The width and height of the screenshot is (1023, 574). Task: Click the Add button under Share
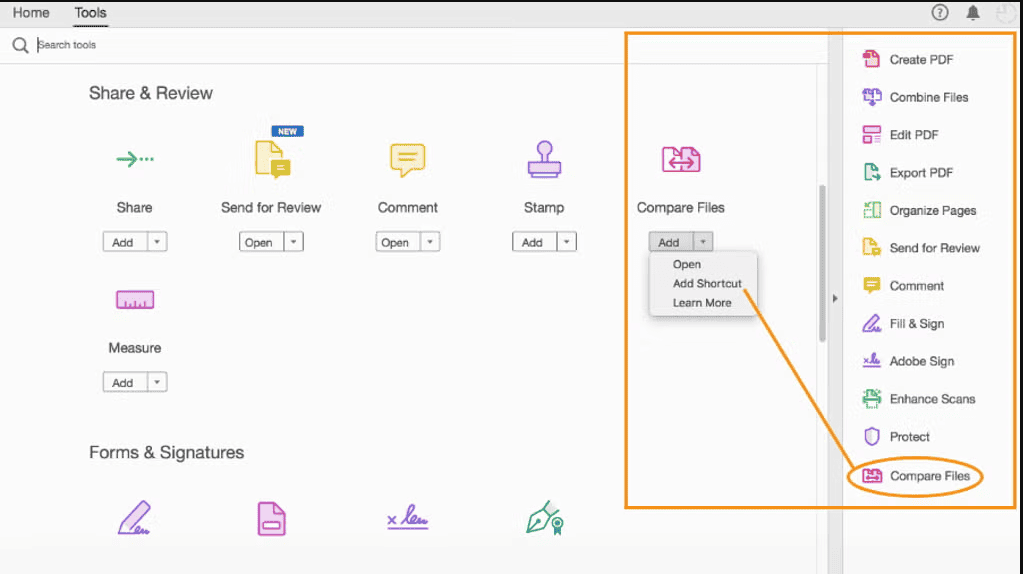coord(125,242)
